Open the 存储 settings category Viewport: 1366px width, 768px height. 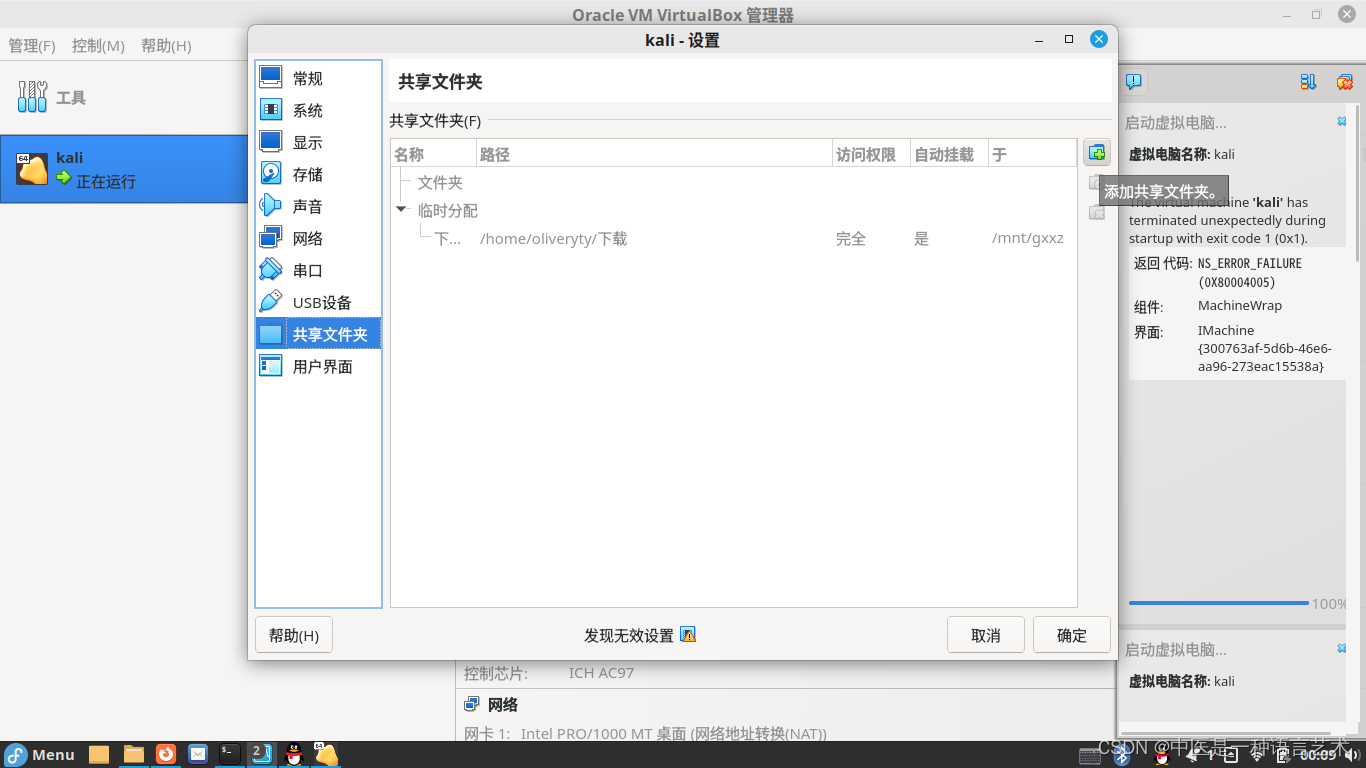pyautogui.click(x=318, y=174)
